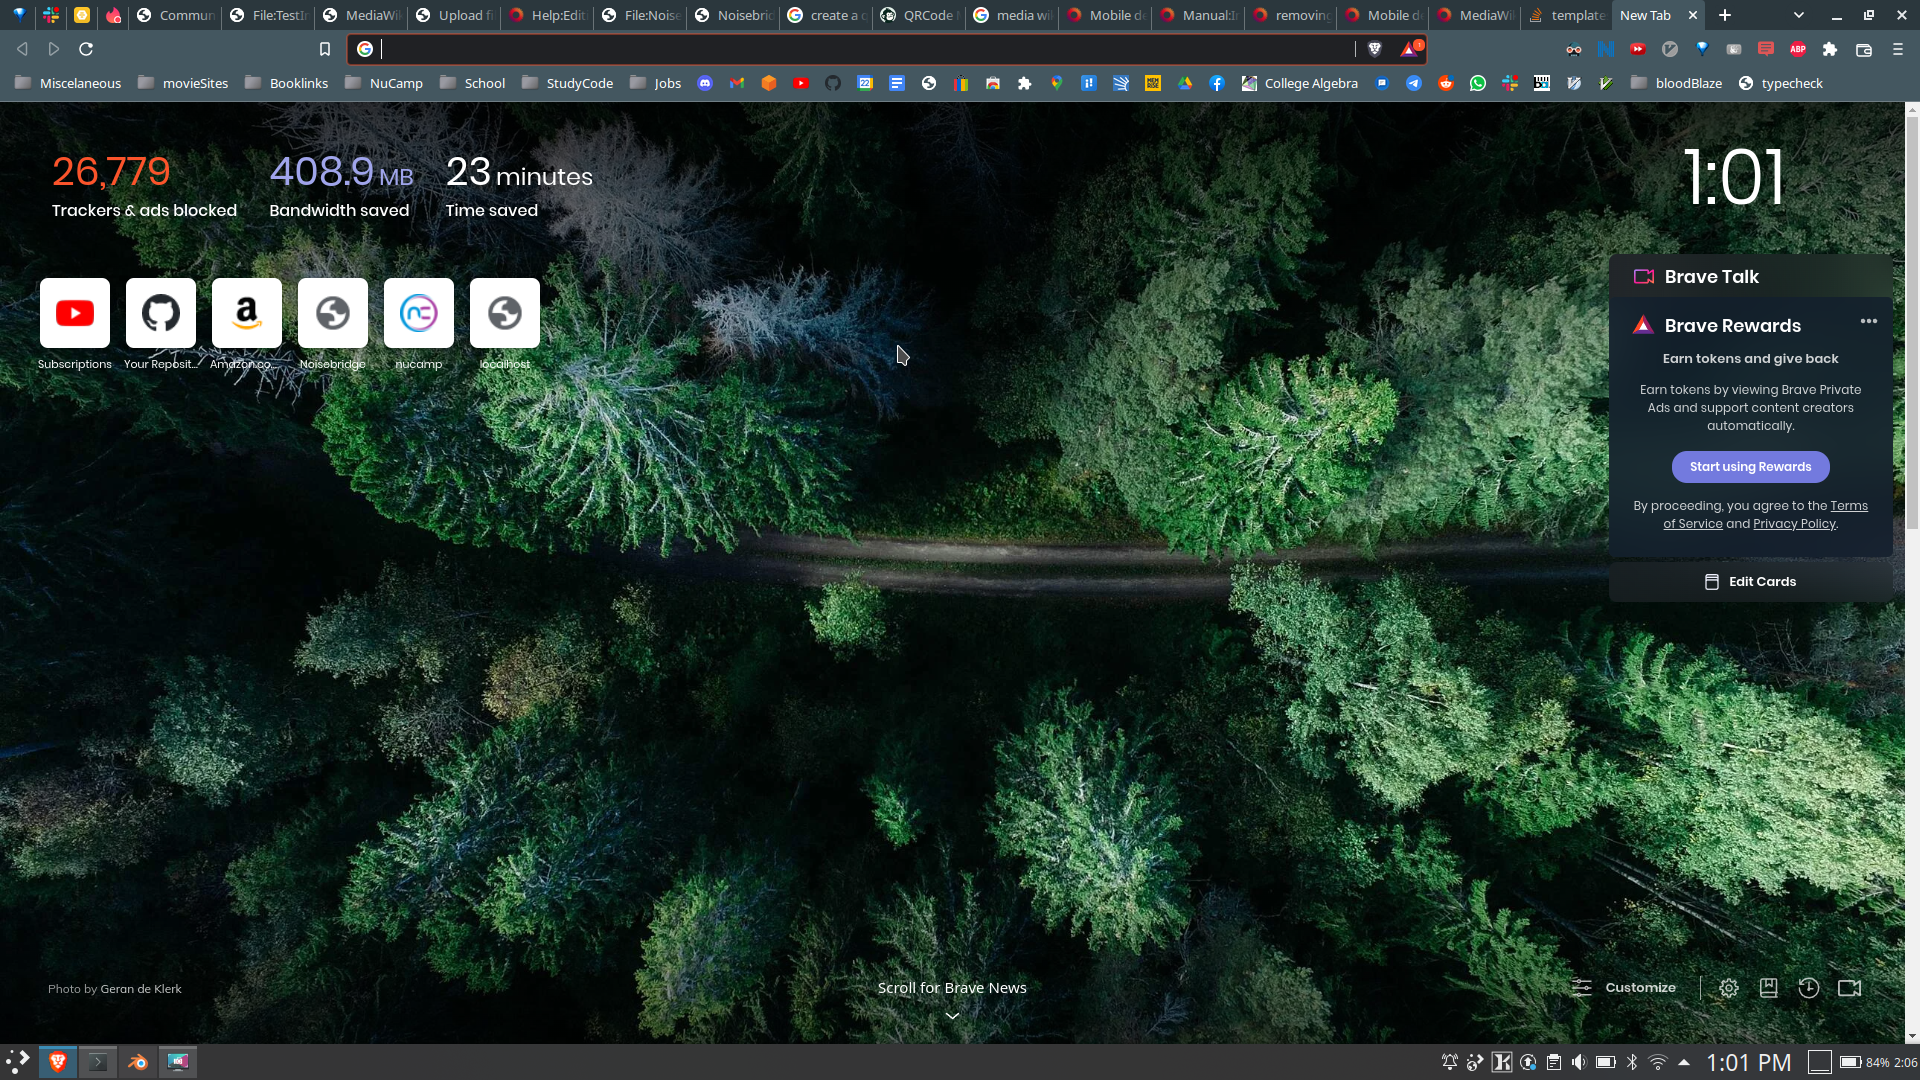Expand the tab search chevron dropdown

pos(1798,15)
